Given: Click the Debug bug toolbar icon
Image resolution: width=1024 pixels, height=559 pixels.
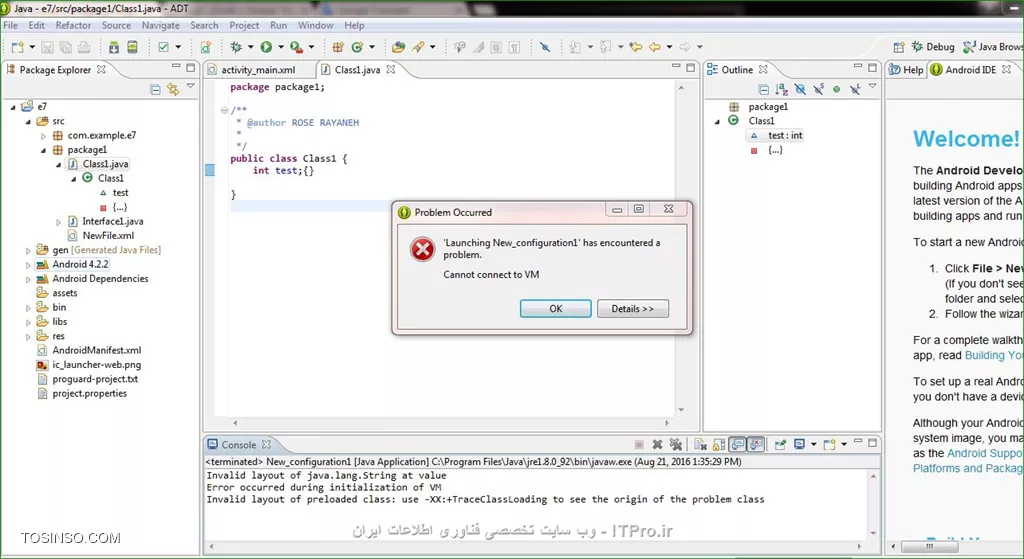Looking at the screenshot, I should [236, 47].
